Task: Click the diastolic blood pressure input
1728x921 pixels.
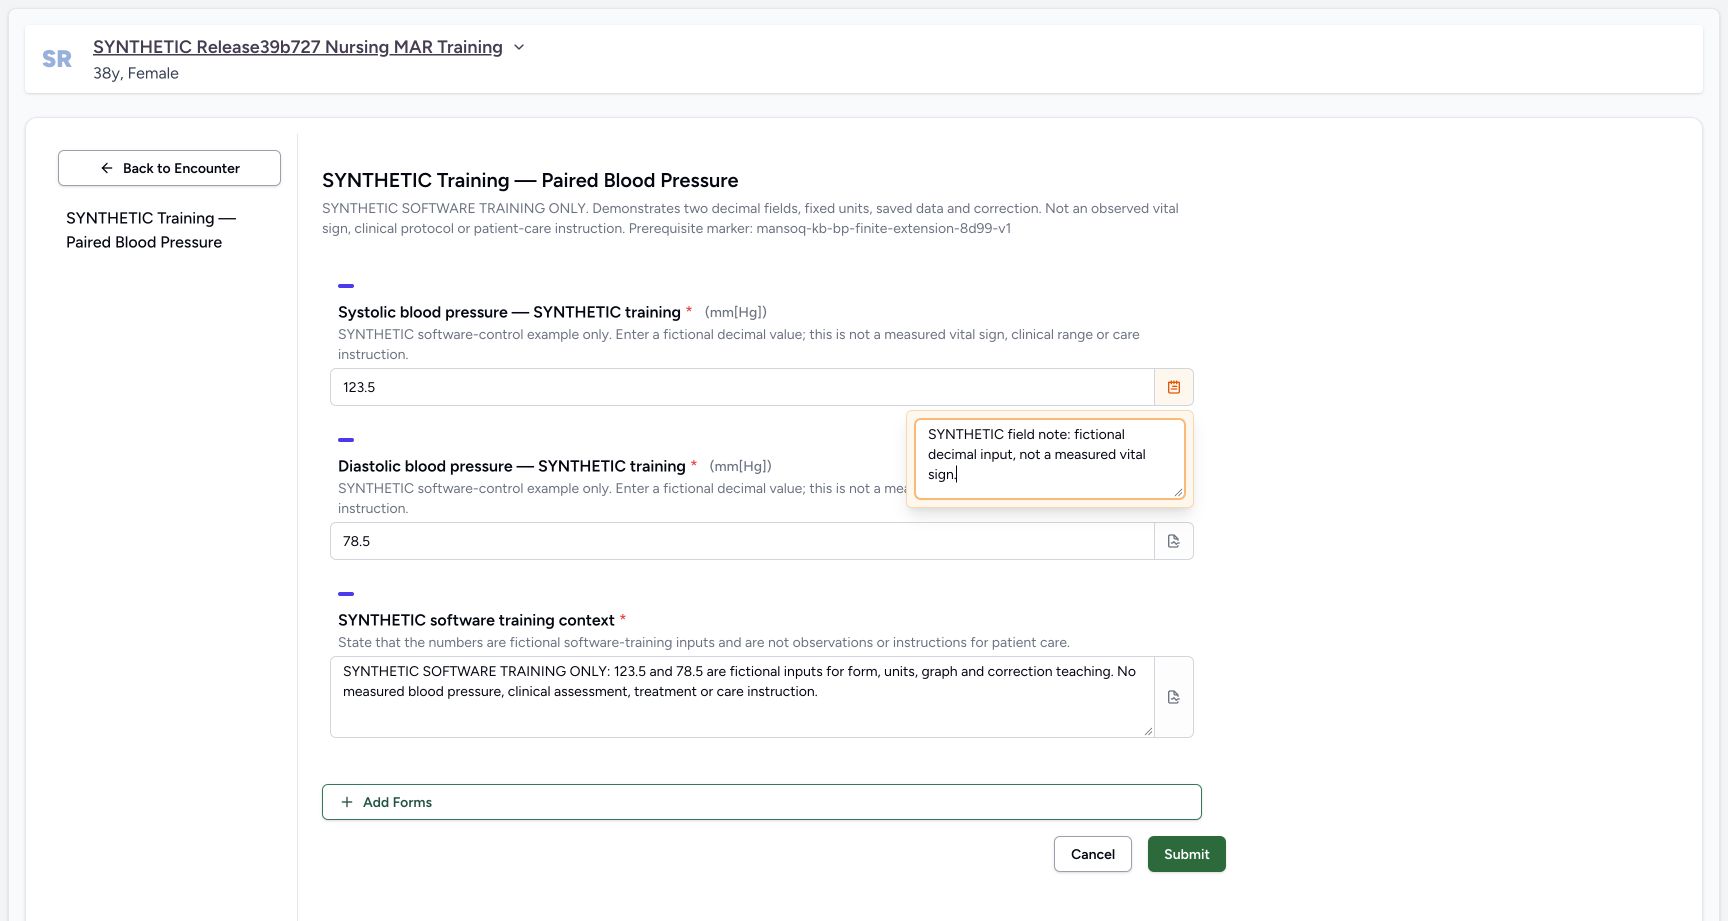Action: point(742,541)
